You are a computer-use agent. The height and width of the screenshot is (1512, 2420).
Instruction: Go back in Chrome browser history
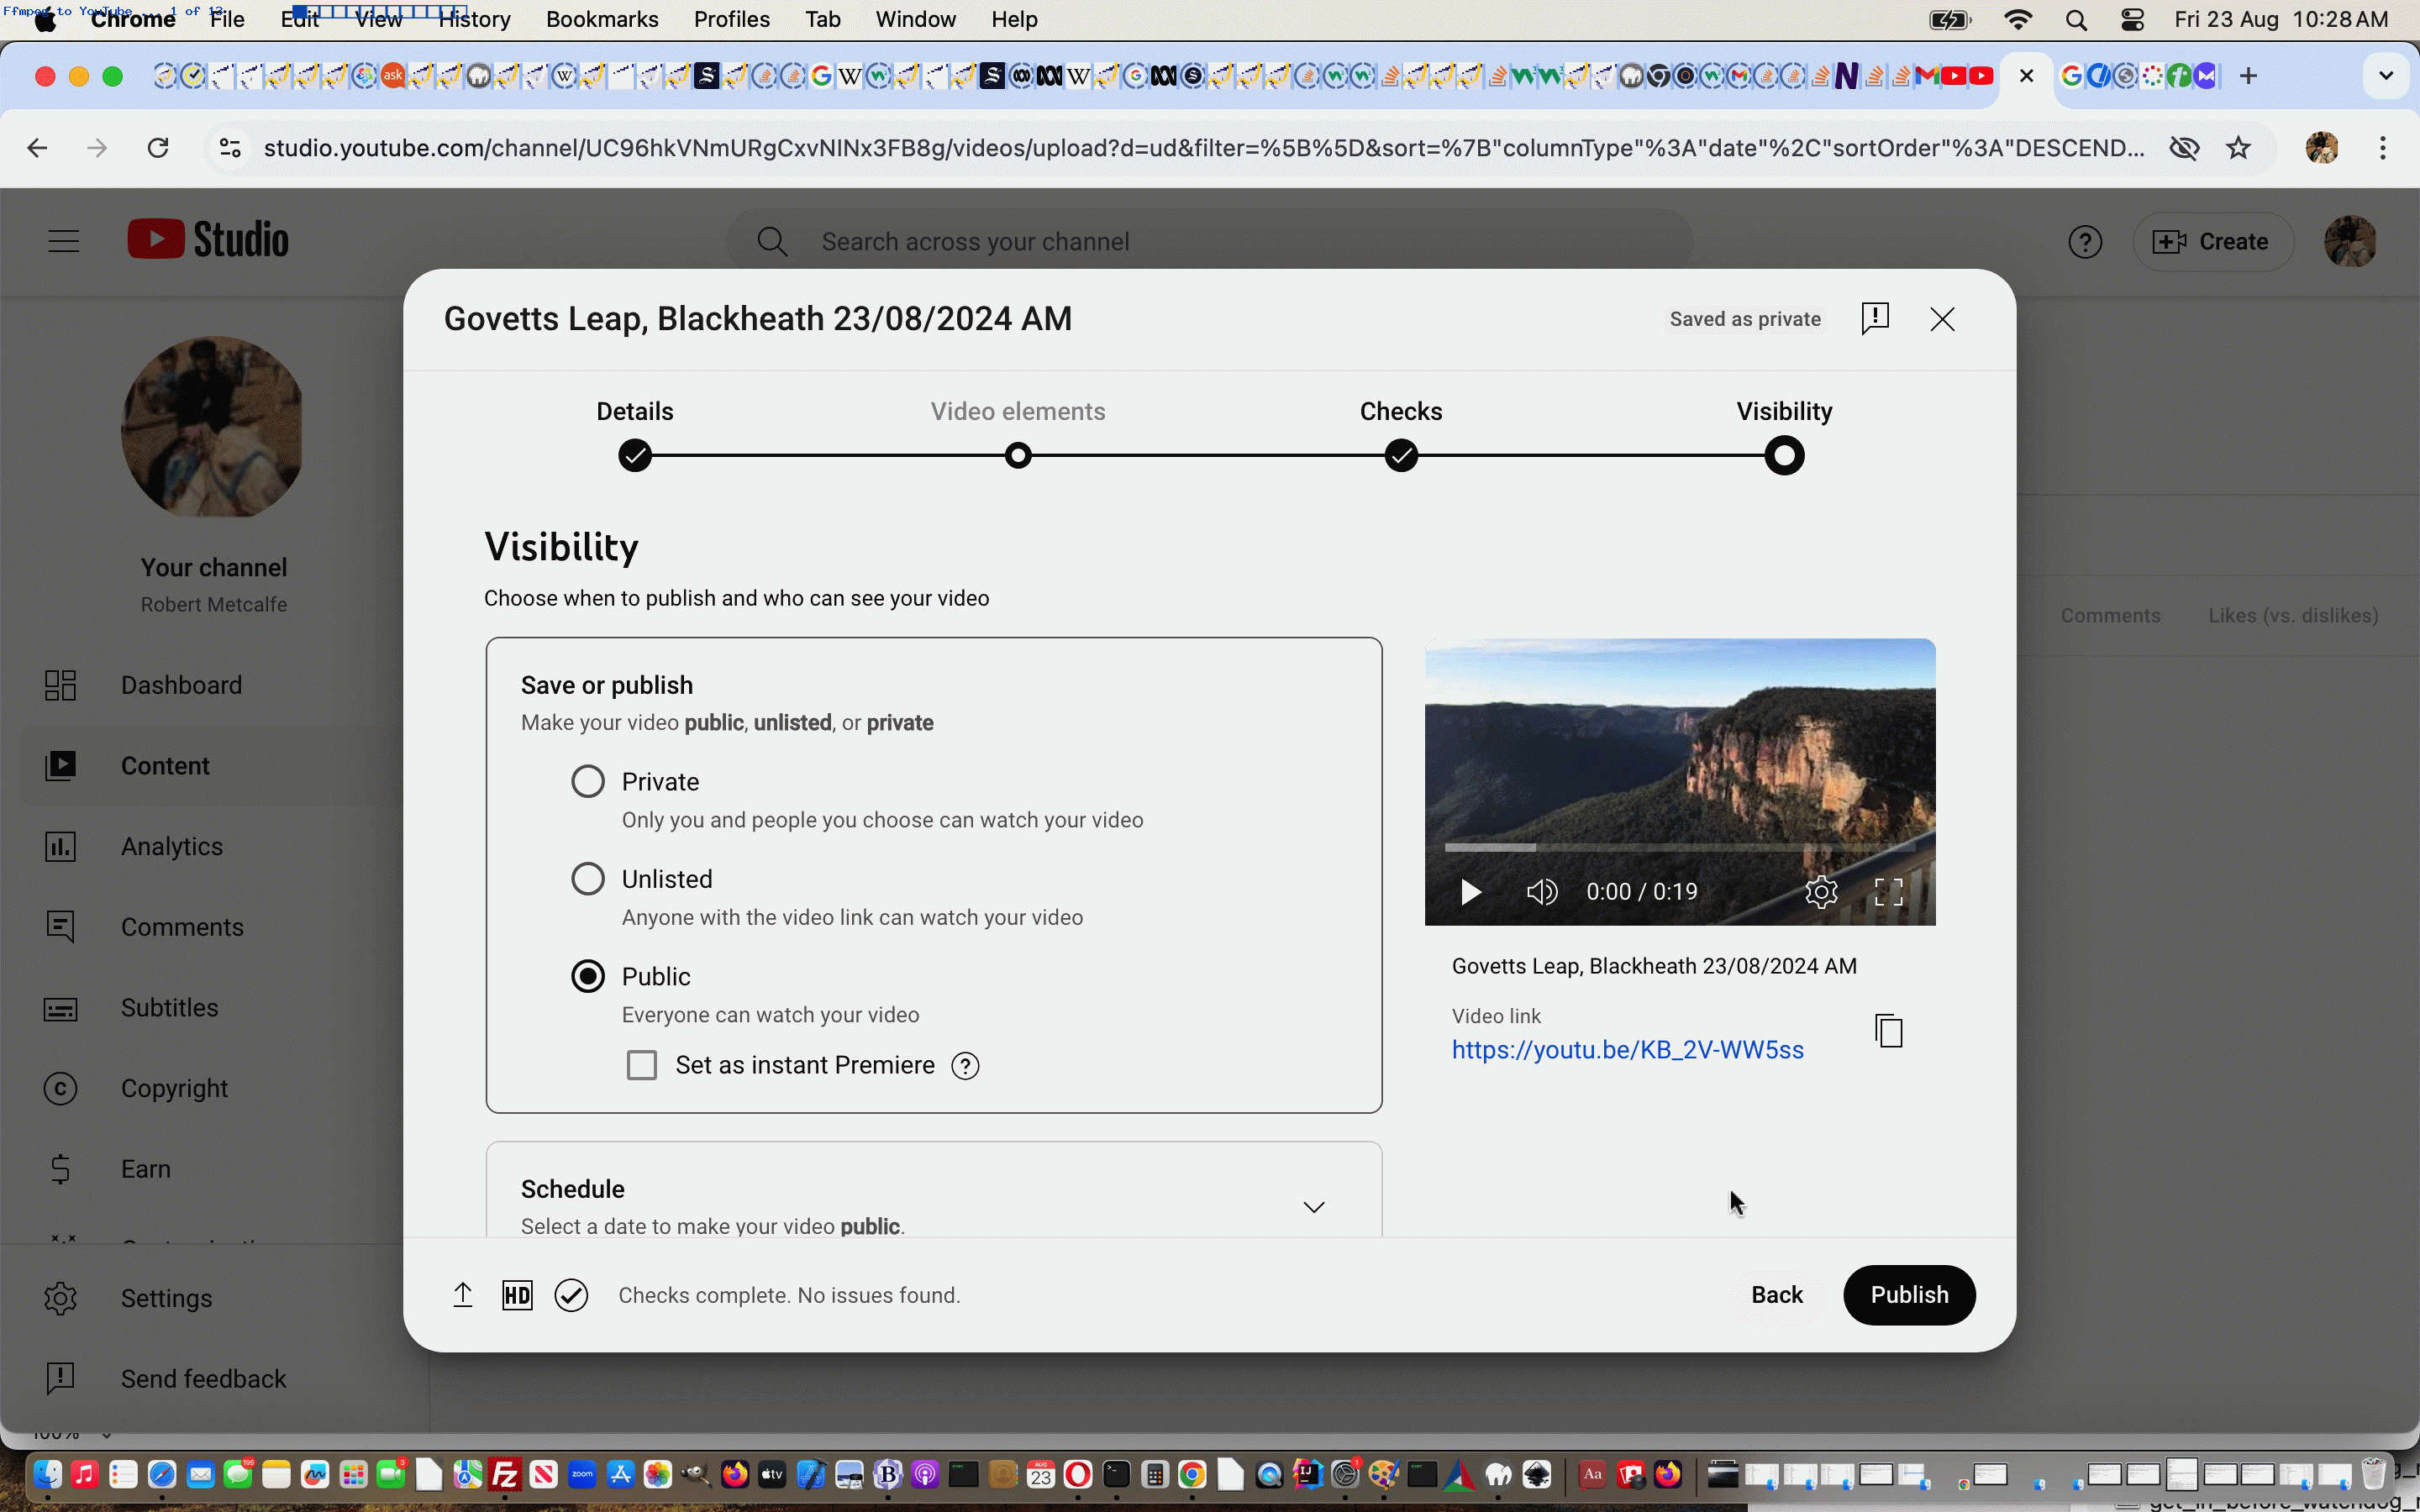click(x=37, y=148)
